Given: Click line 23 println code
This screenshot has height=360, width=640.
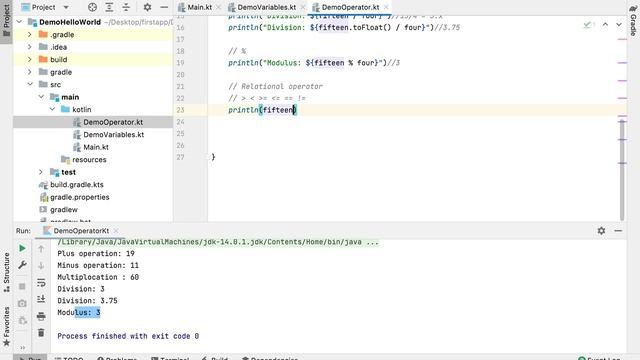Looking at the screenshot, I should click(x=262, y=110).
